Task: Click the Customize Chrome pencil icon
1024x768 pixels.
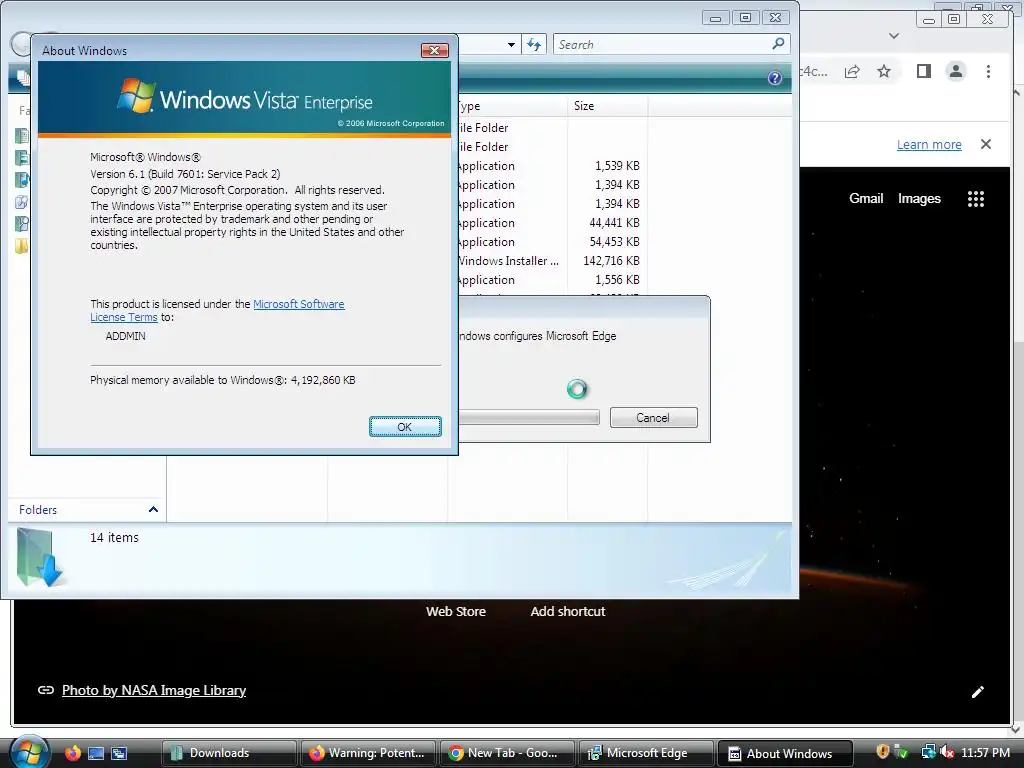Action: click(x=978, y=692)
